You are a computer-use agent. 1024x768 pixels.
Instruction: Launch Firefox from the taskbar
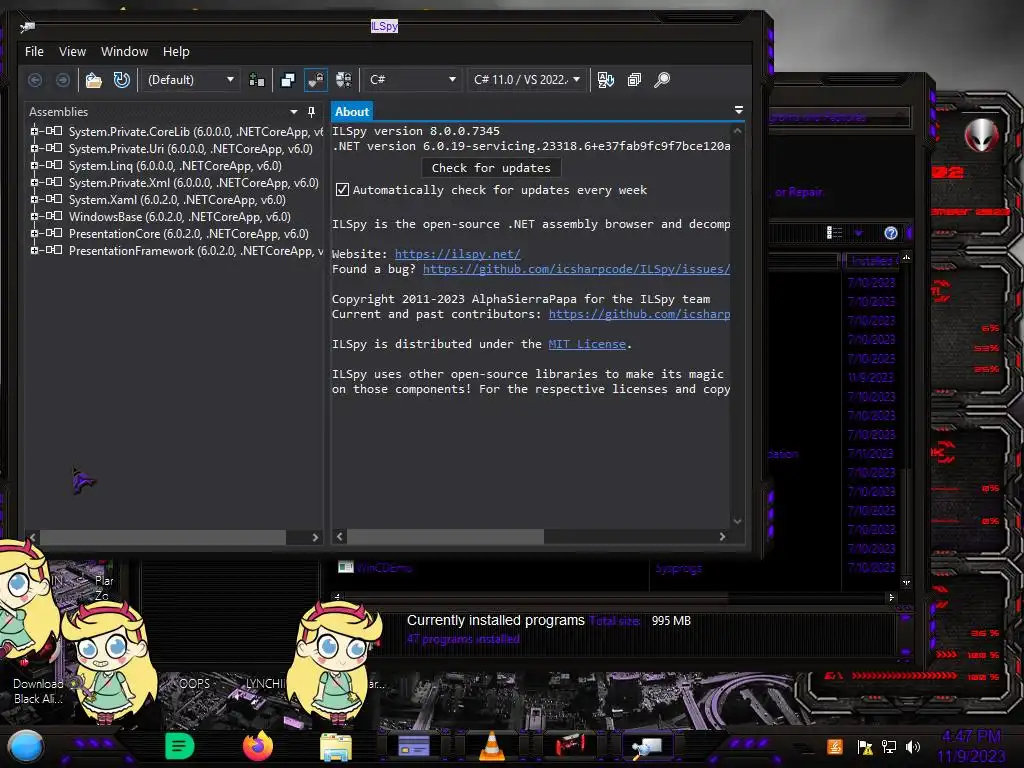[x=258, y=746]
